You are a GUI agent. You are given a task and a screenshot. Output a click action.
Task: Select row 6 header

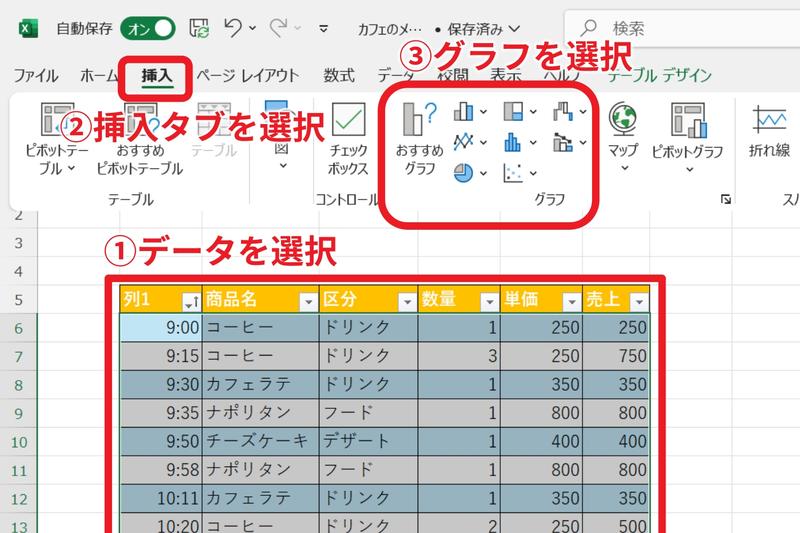tap(19, 328)
